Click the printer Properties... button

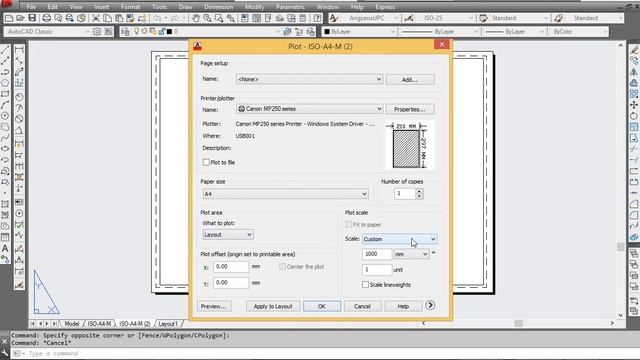pos(410,109)
